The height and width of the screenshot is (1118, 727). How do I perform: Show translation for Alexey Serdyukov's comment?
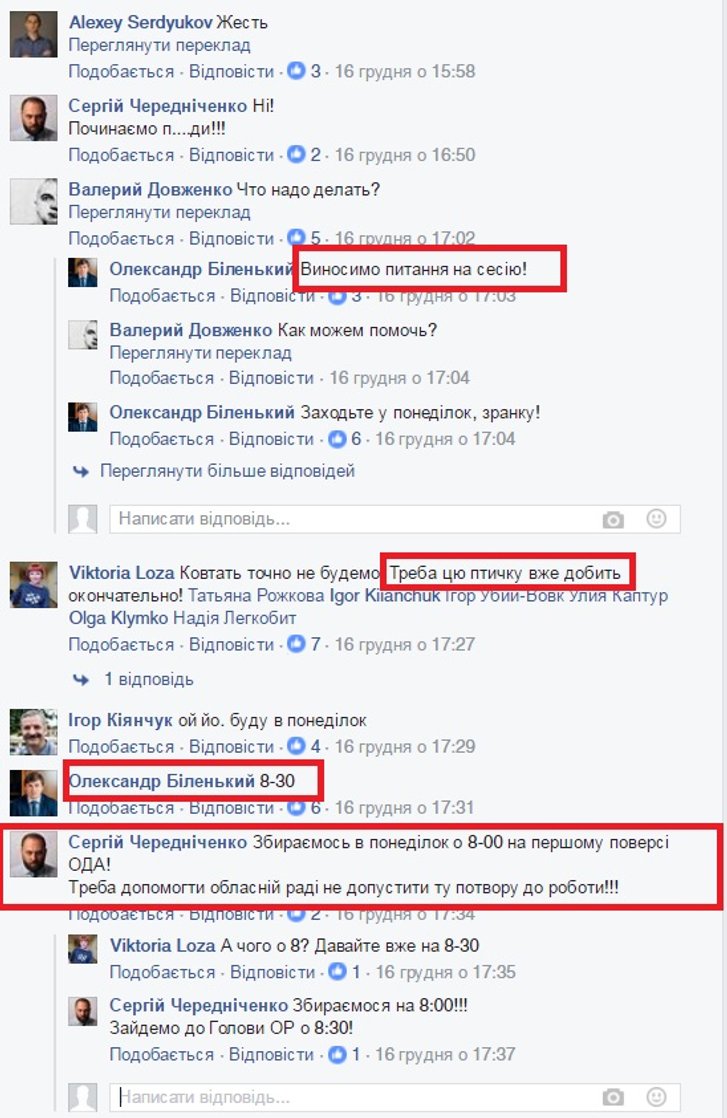159,46
